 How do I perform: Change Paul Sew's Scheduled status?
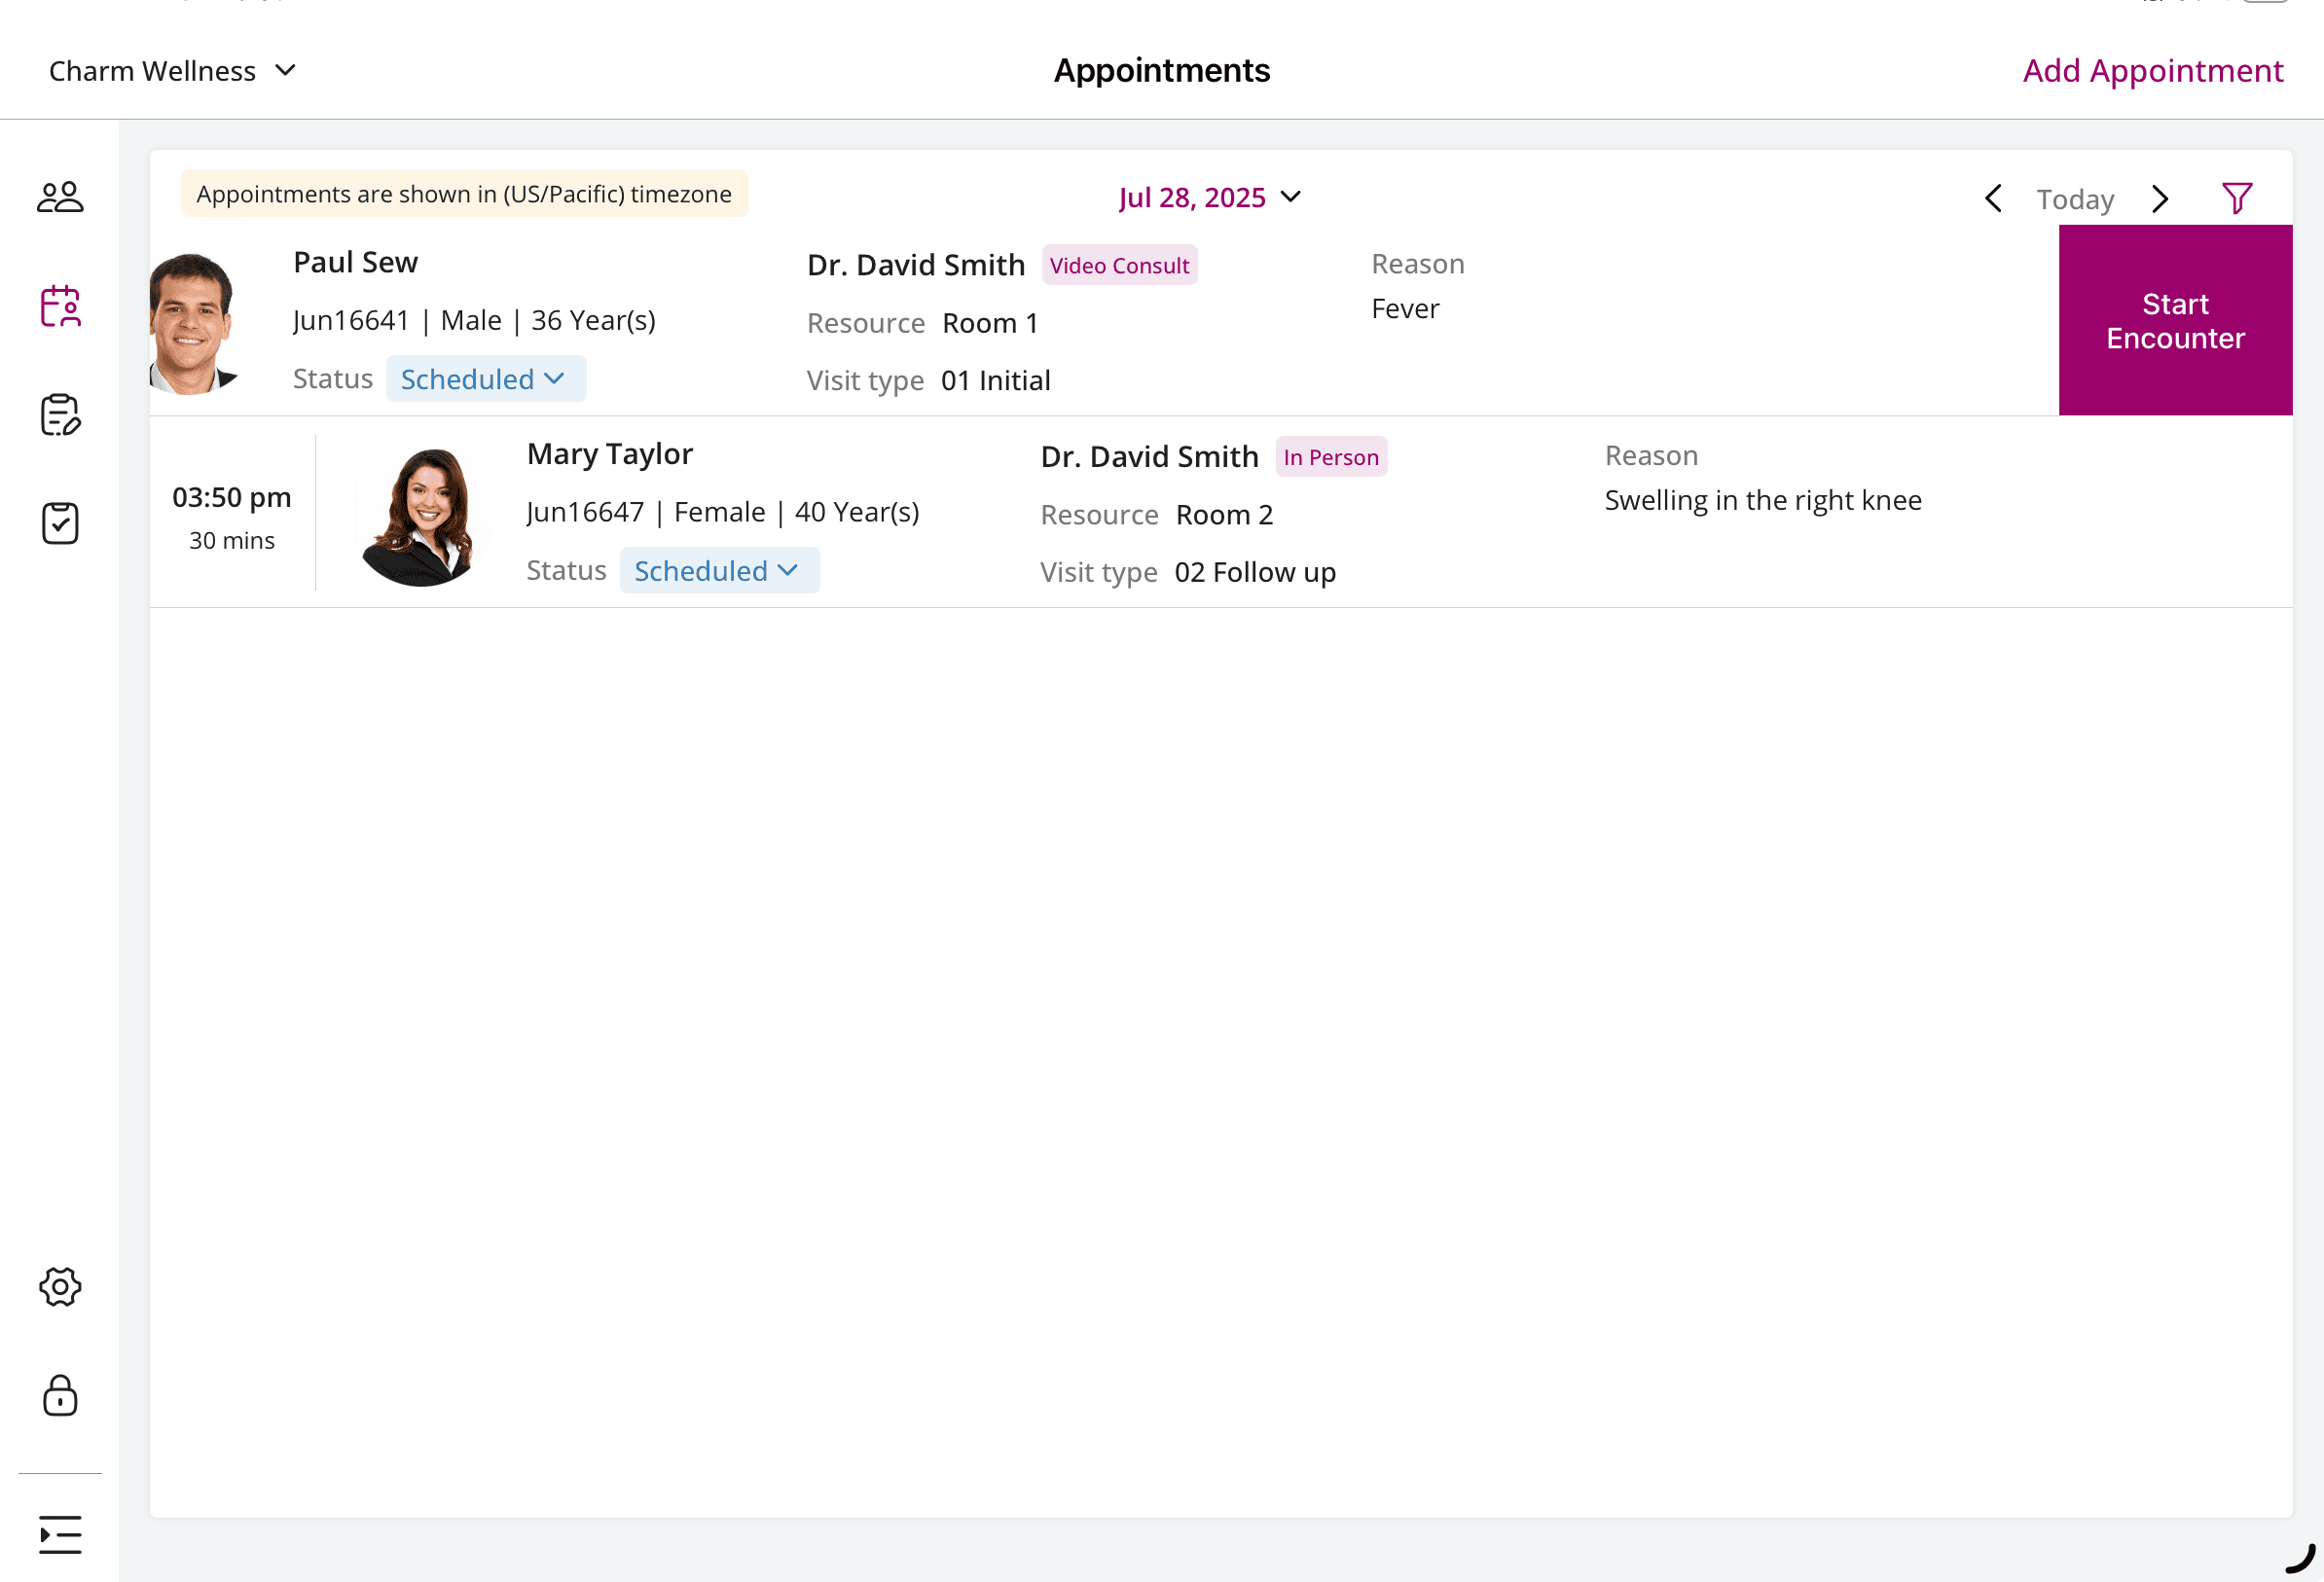coord(485,378)
